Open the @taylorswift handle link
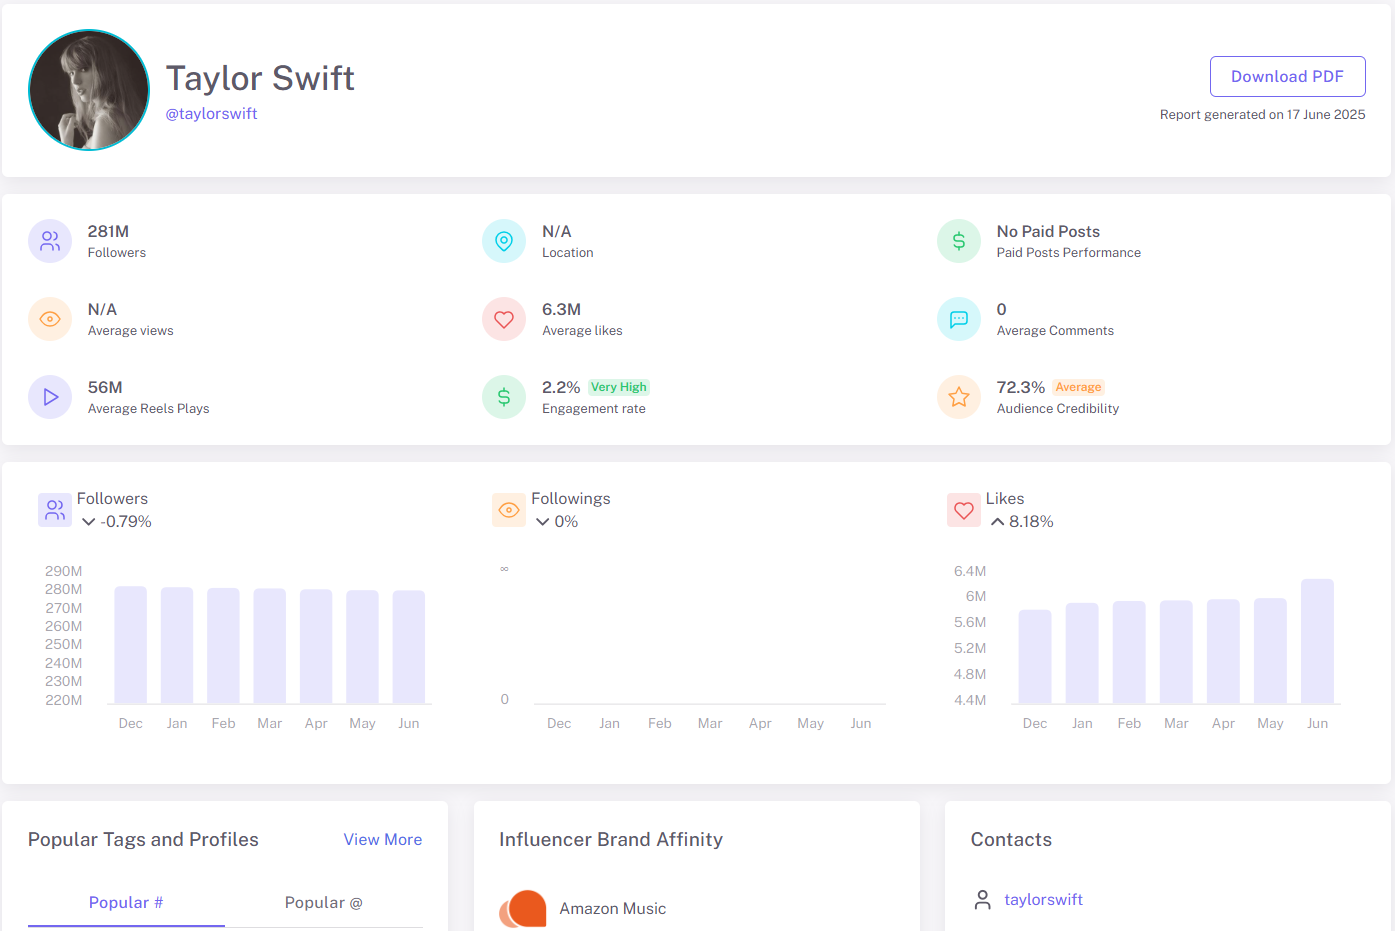The image size is (1395, 931). (x=211, y=114)
